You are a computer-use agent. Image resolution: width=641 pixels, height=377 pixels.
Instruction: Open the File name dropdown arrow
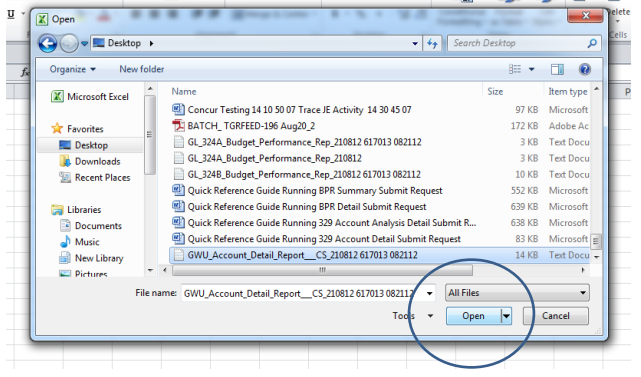[429, 293]
